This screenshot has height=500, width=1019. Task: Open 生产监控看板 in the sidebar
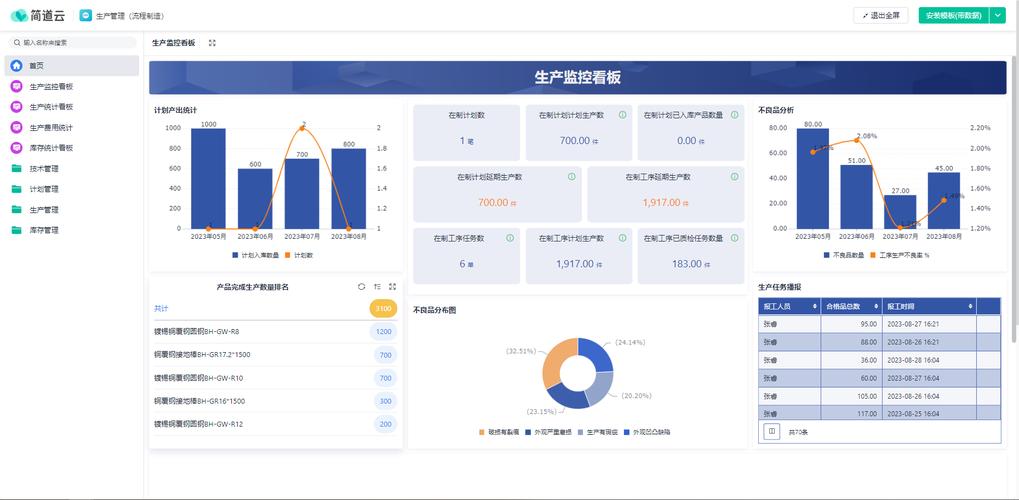(72, 86)
